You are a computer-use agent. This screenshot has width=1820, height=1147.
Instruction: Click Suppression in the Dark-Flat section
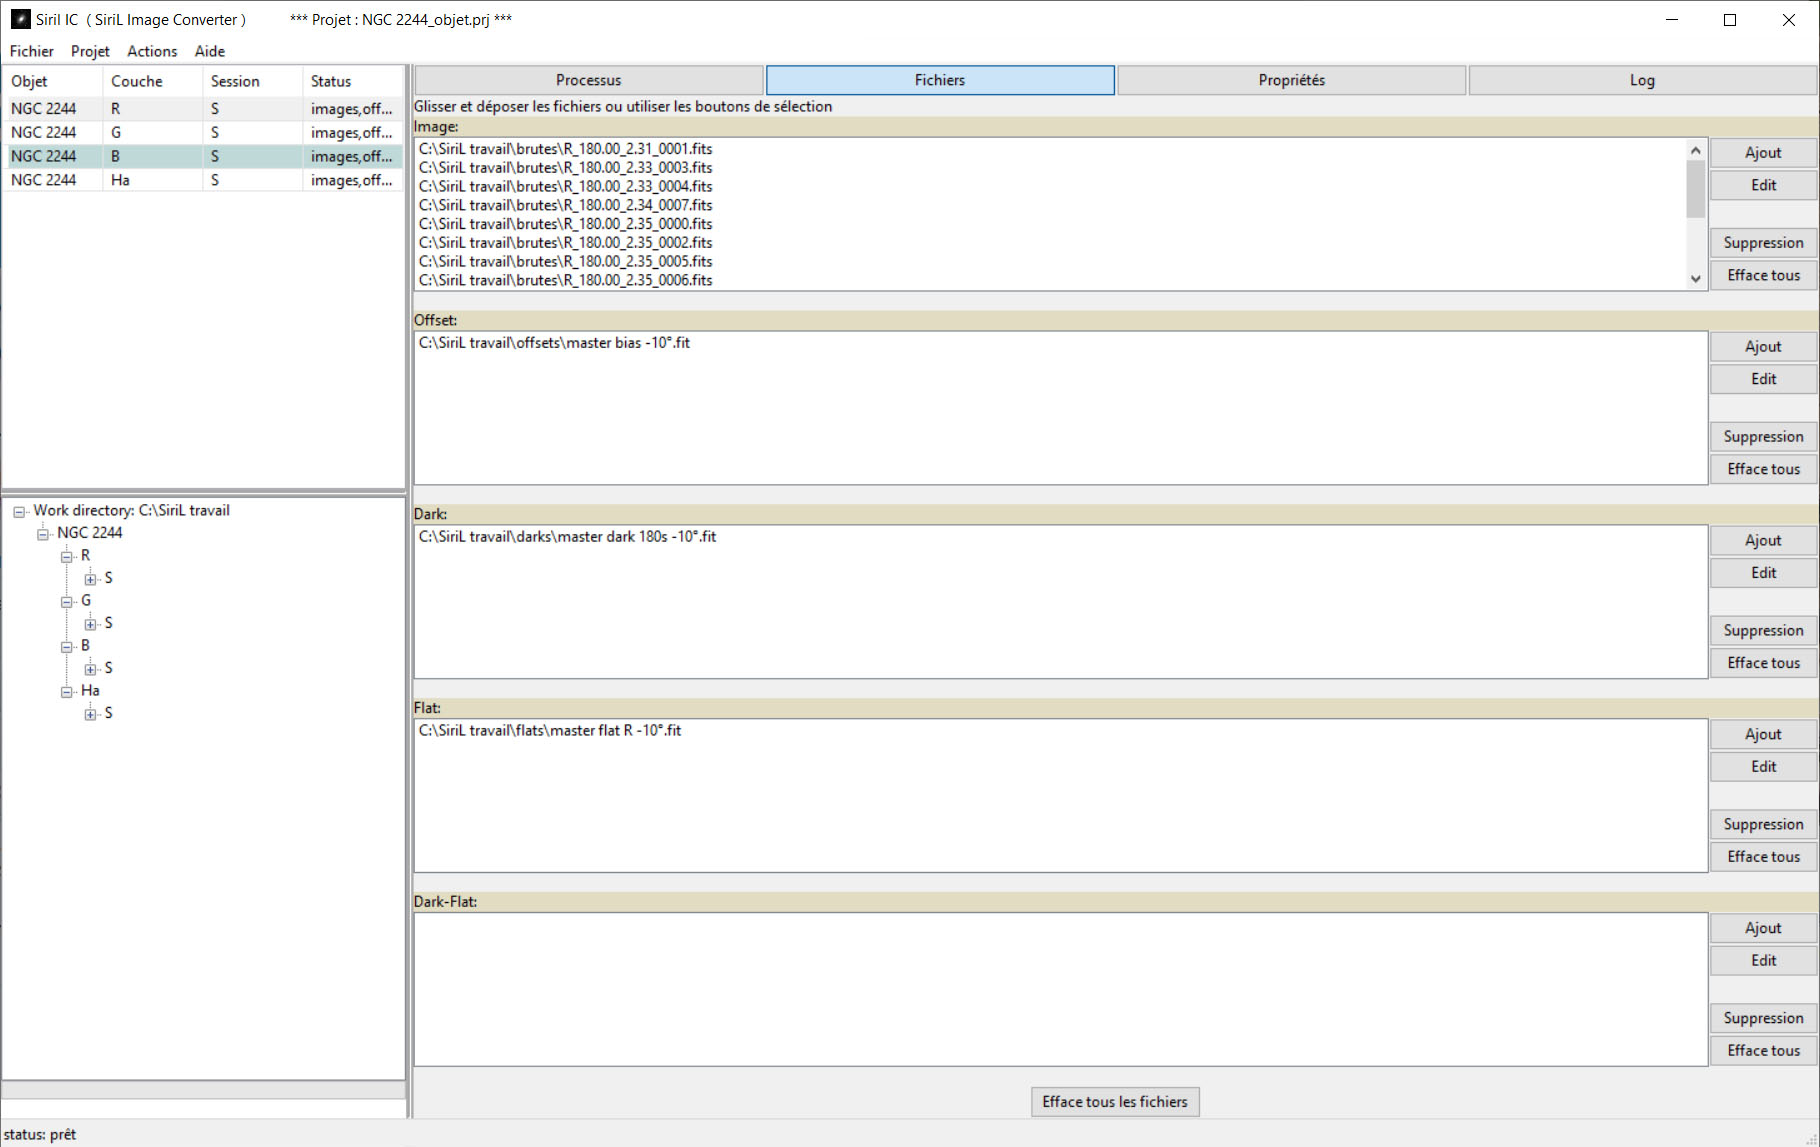(1763, 1019)
